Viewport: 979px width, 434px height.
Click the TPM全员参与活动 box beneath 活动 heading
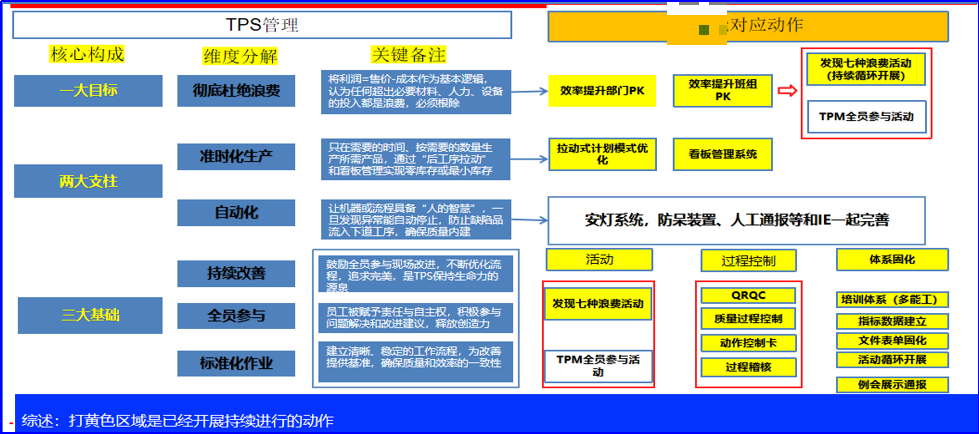pyautogui.click(x=598, y=366)
